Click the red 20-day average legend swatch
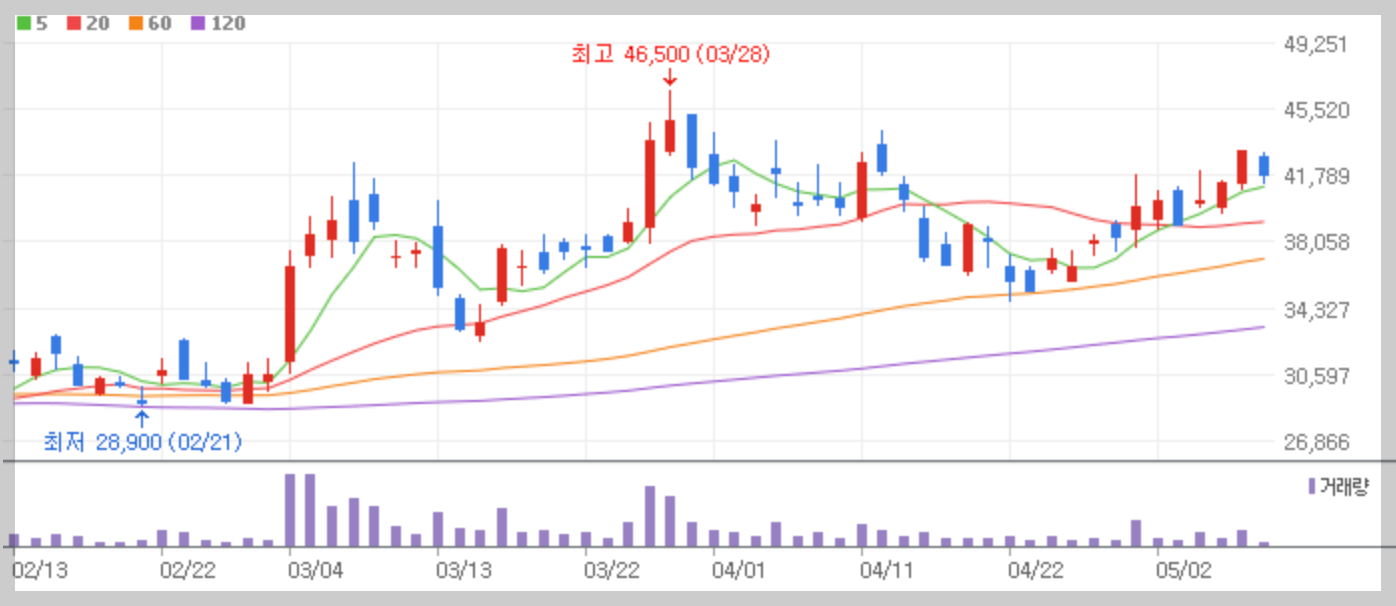This screenshot has width=1396, height=606. 74,23
